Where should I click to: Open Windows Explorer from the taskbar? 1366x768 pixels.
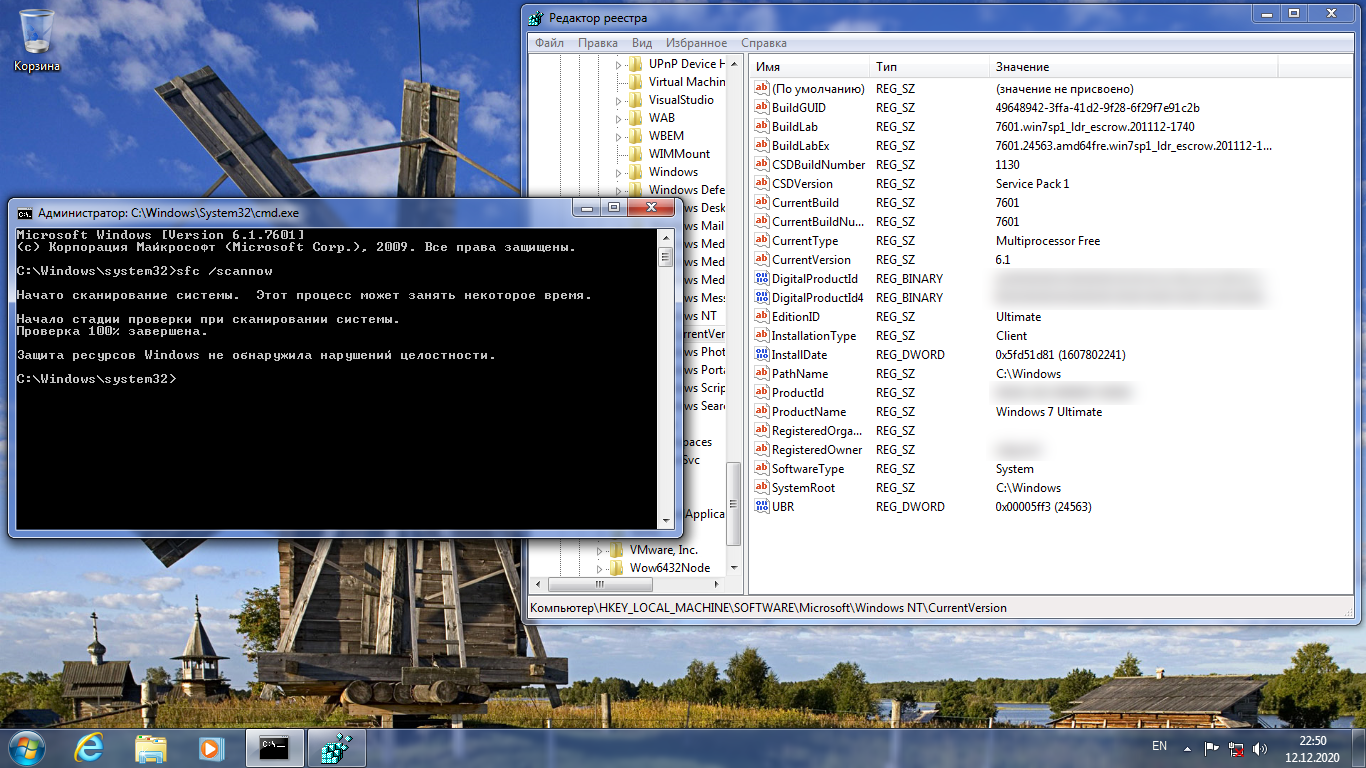tap(151, 748)
